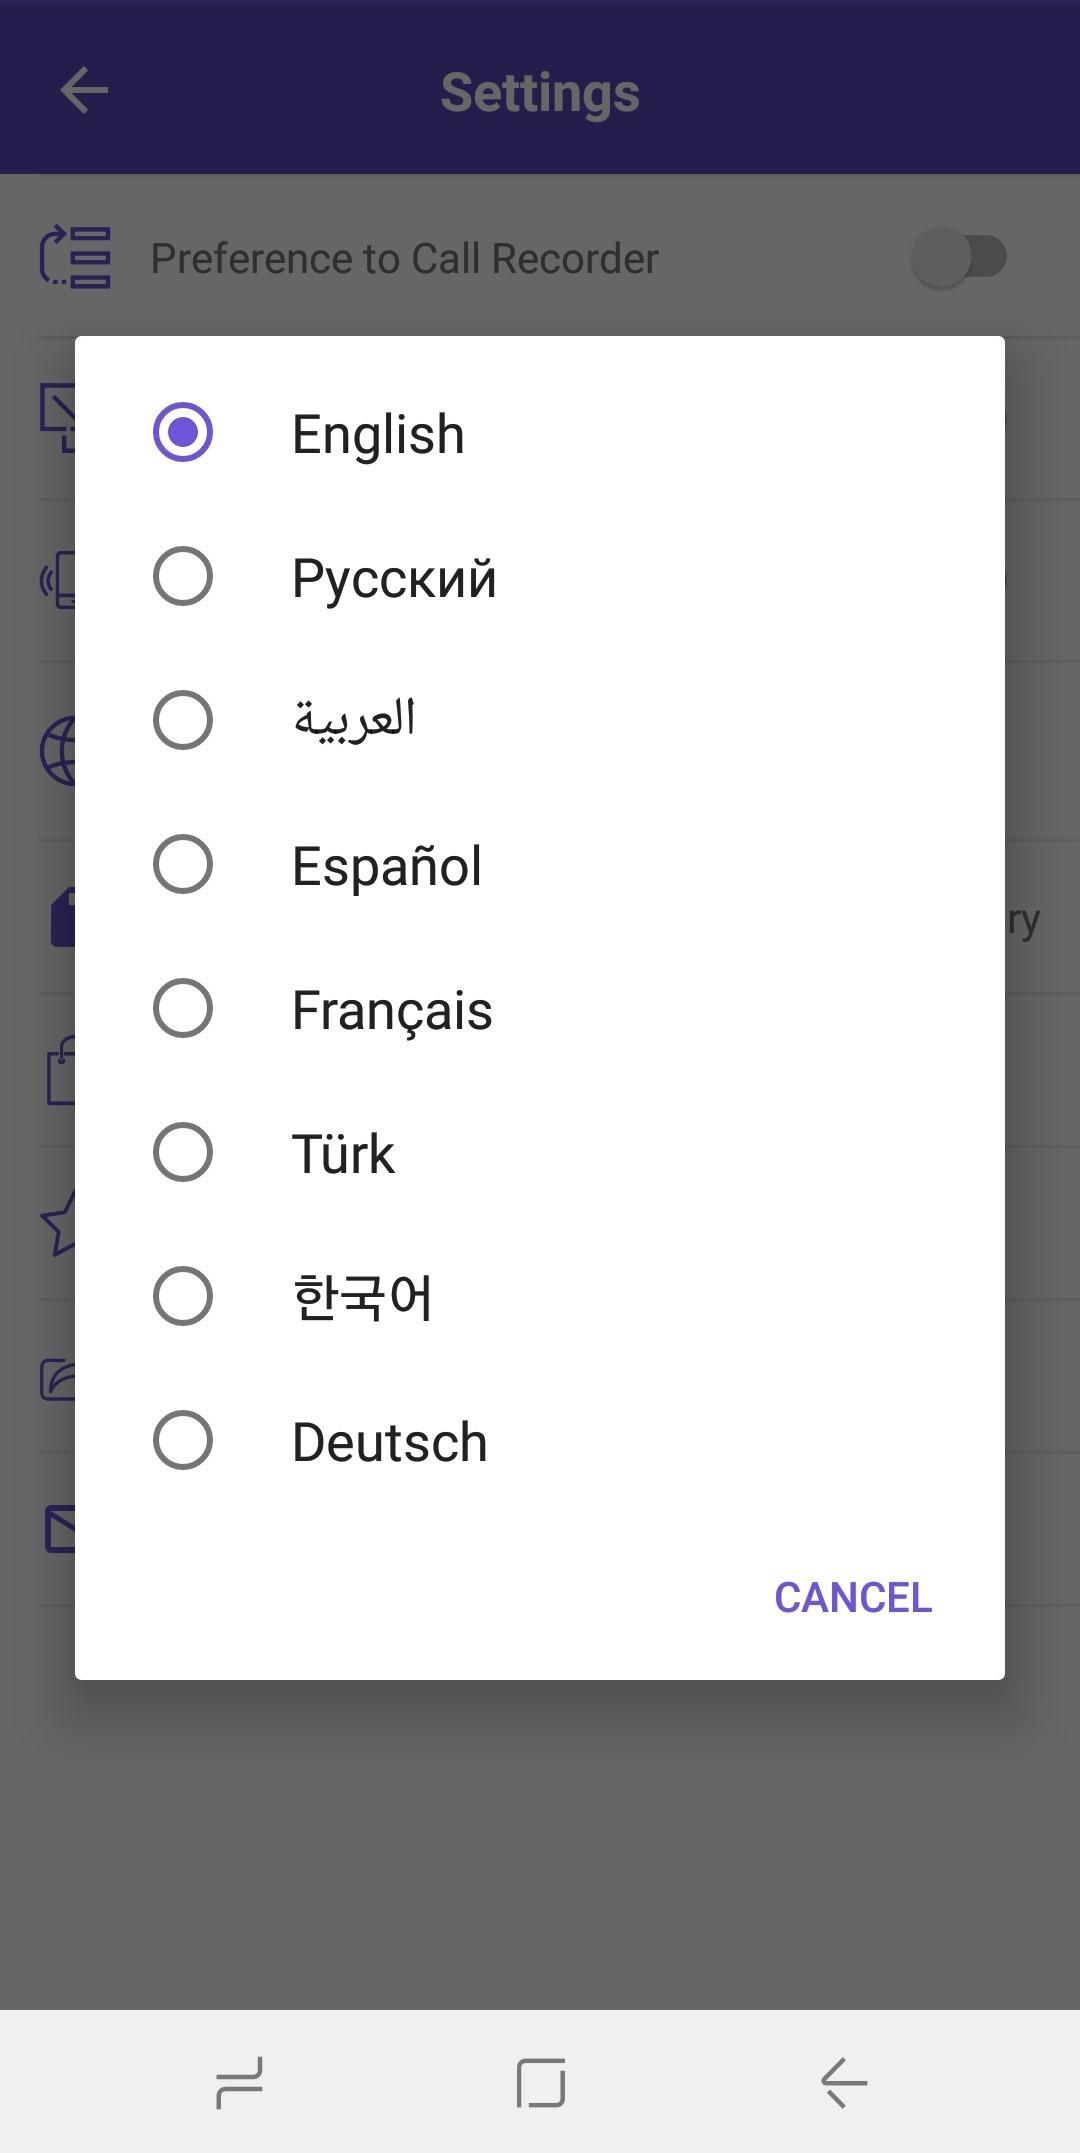Select the English radio button
Image resolution: width=1080 pixels, height=2153 pixels.
[183, 433]
